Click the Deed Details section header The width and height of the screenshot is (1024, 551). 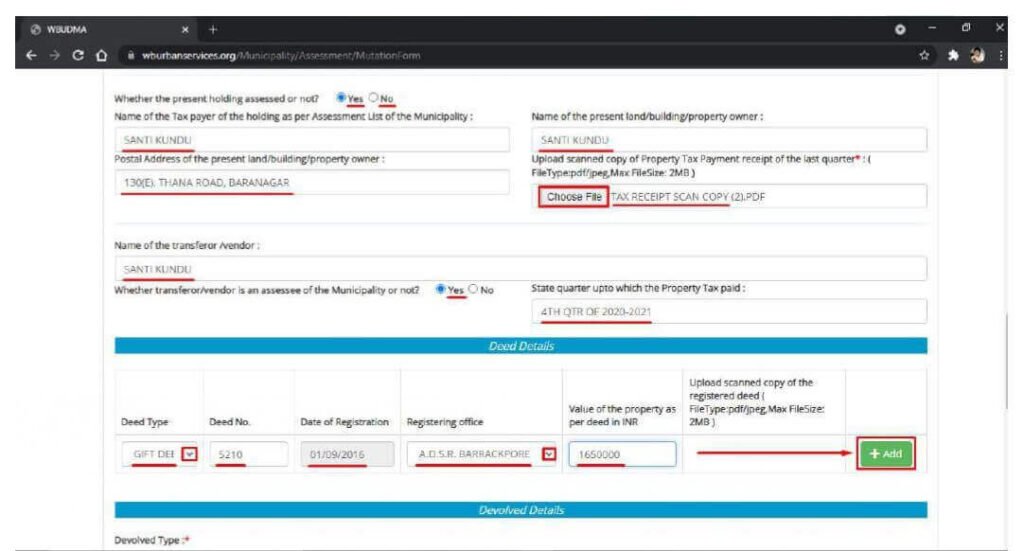[x=520, y=345]
